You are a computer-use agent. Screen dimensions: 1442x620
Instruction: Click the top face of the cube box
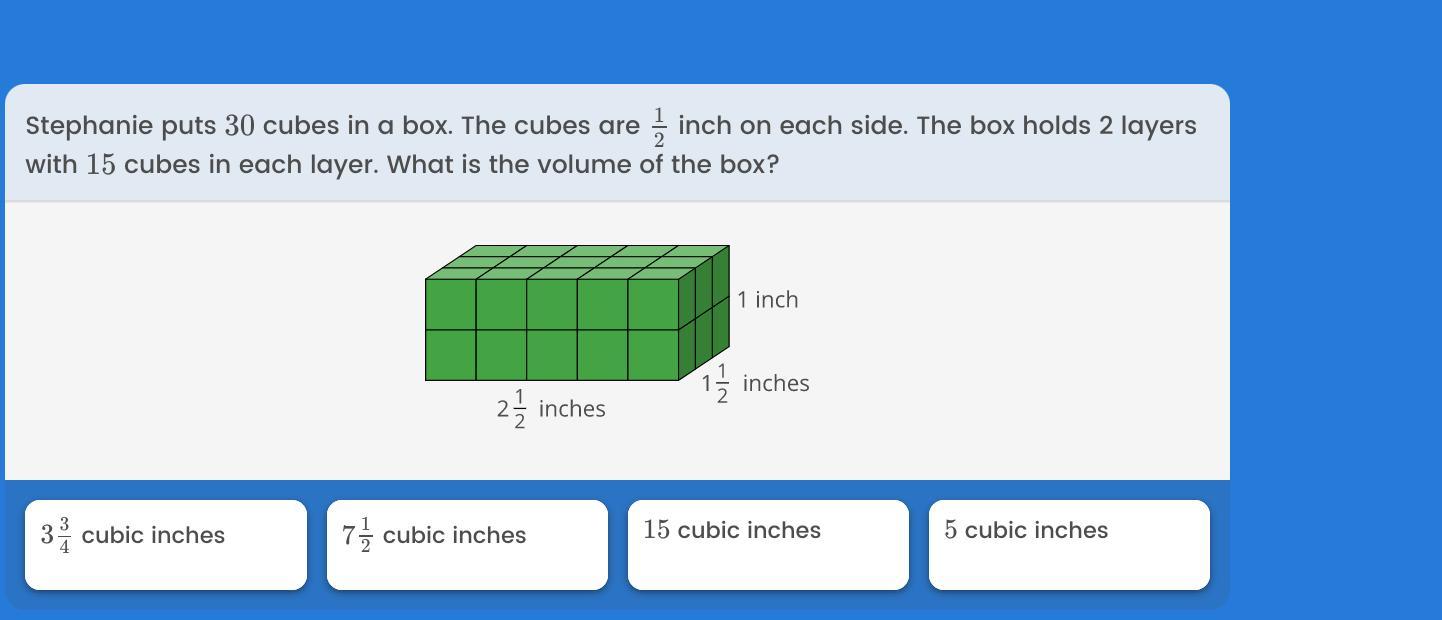tap(577, 261)
